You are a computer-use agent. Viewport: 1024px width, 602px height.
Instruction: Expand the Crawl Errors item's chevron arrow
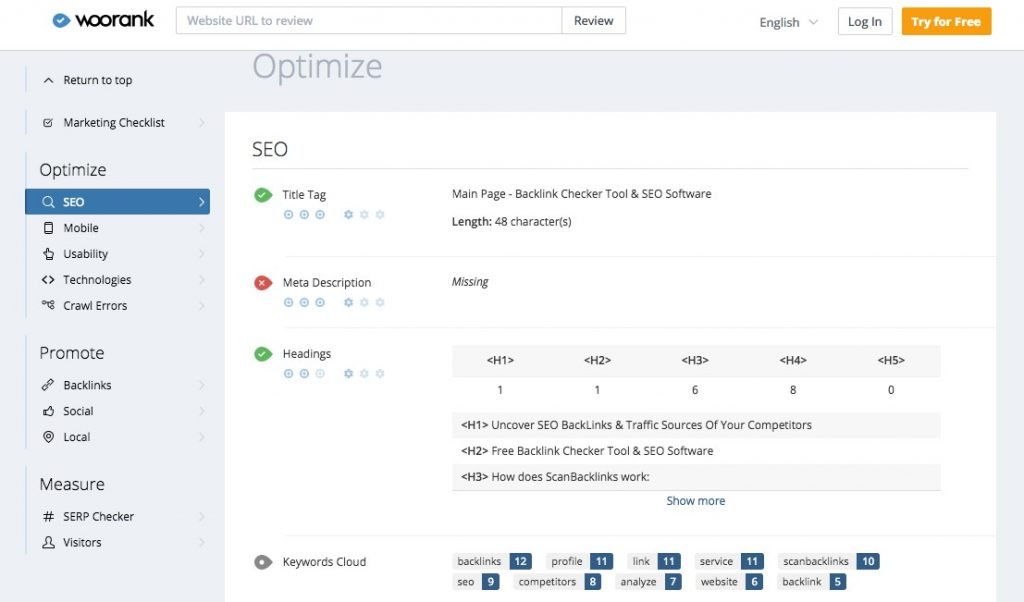201,306
